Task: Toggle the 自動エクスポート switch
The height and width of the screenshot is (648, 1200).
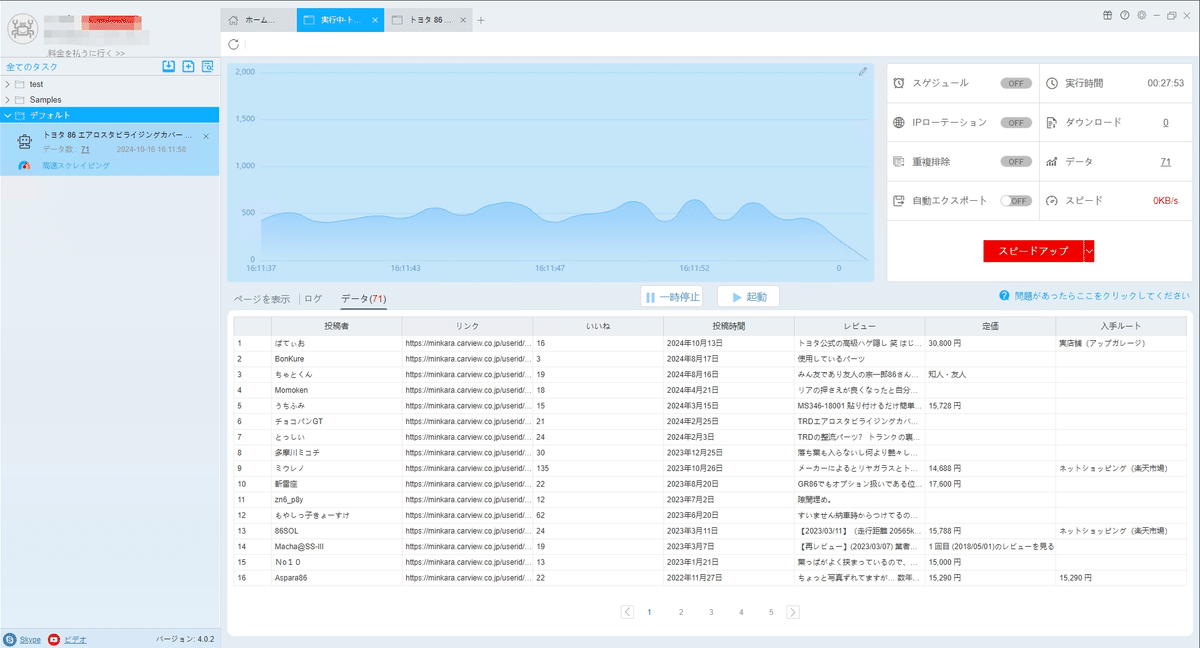Action: 1016,200
